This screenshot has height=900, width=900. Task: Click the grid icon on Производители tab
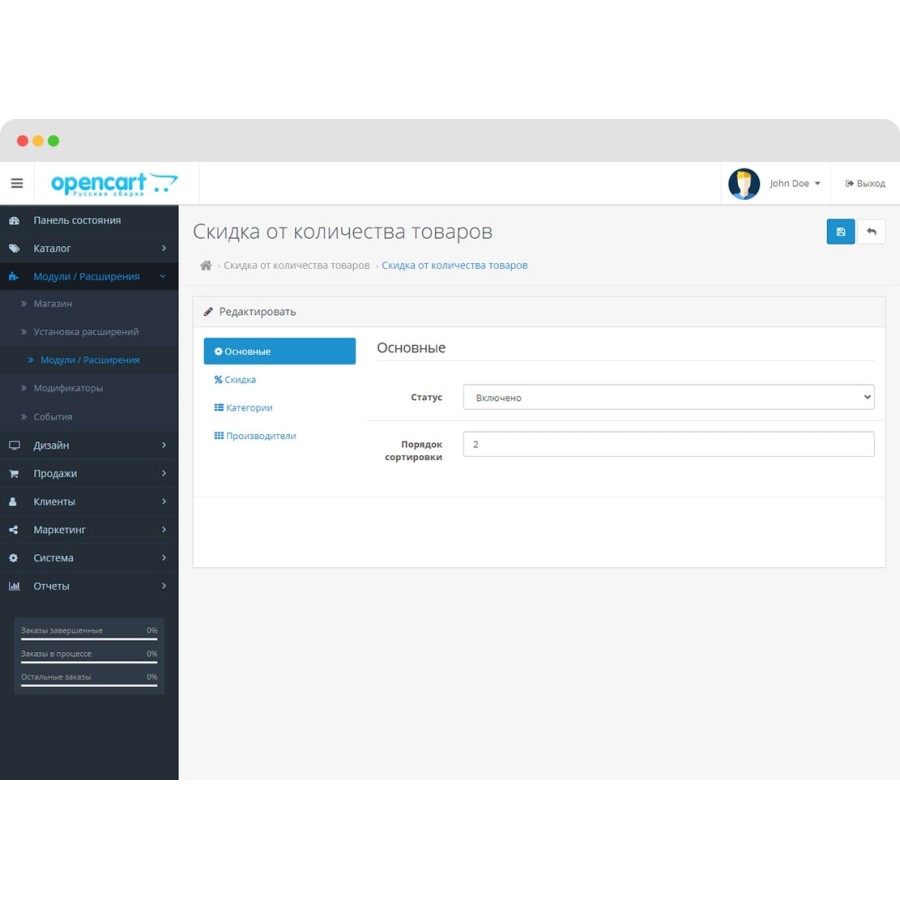point(219,436)
